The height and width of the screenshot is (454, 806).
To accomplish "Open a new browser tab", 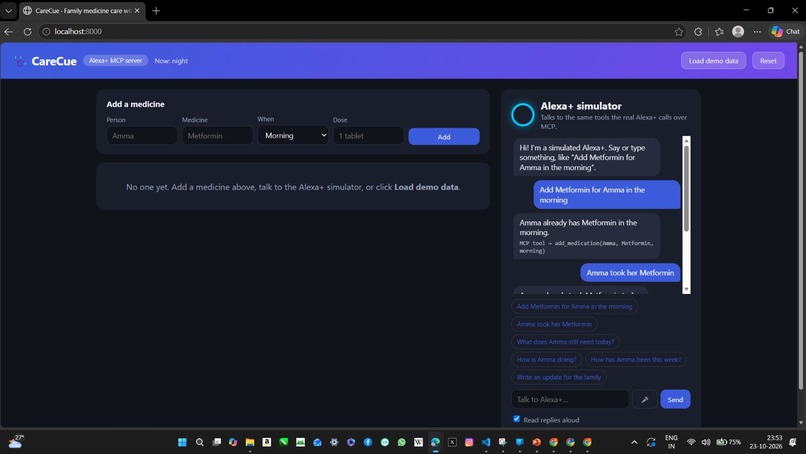I will coord(156,10).
